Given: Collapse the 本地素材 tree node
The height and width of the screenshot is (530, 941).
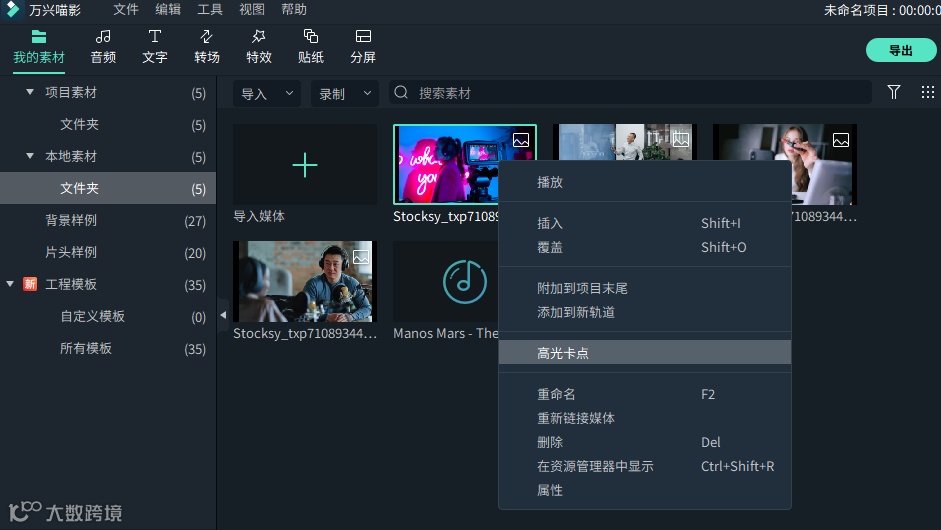Looking at the screenshot, I should [x=29, y=156].
